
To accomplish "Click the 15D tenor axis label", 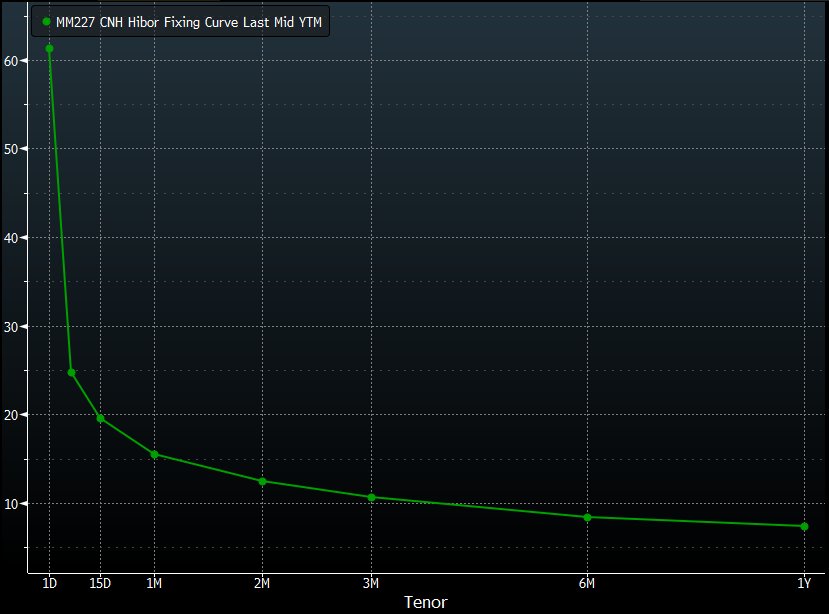I will 100,583.
